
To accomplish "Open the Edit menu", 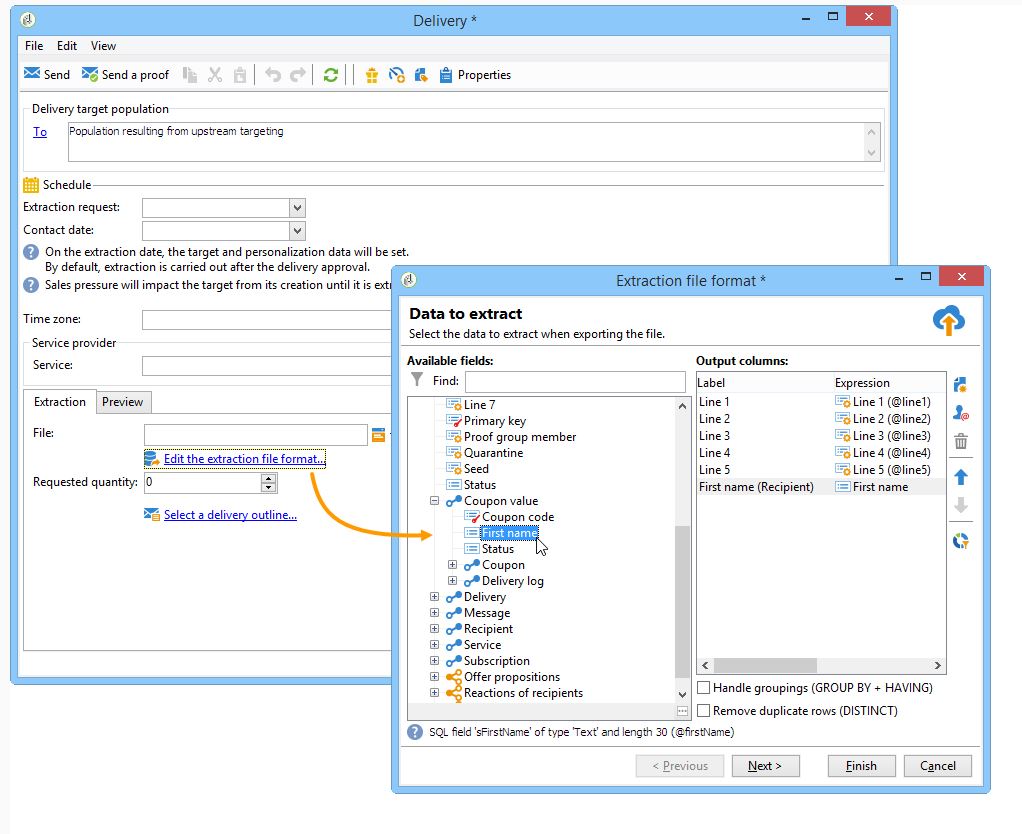I will pos(67,46).
